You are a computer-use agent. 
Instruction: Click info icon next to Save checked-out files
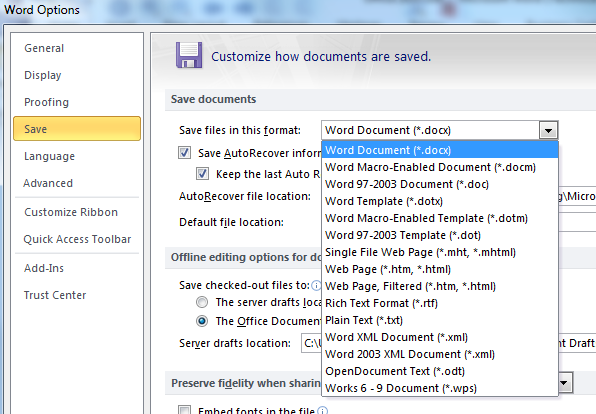(x=316, y=285)
